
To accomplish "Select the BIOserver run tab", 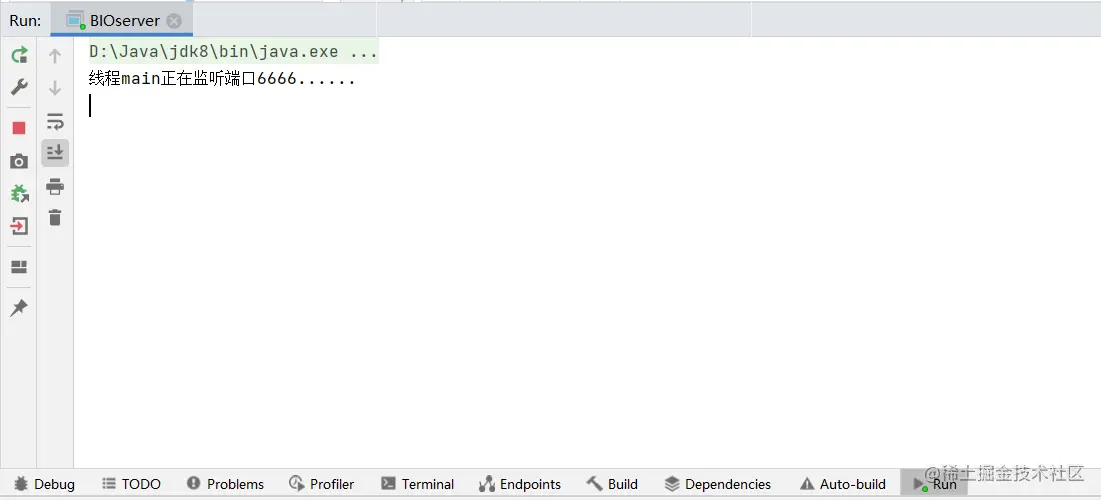I will pyautogui.click(x=121, y=21).
